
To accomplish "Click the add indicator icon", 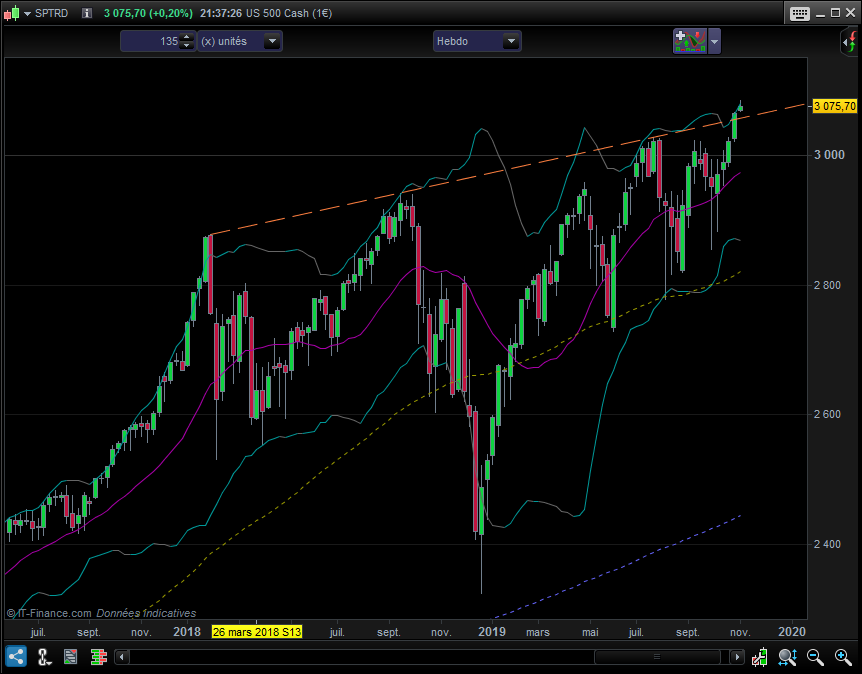I will pyautogui.click(x=690, y=41).
